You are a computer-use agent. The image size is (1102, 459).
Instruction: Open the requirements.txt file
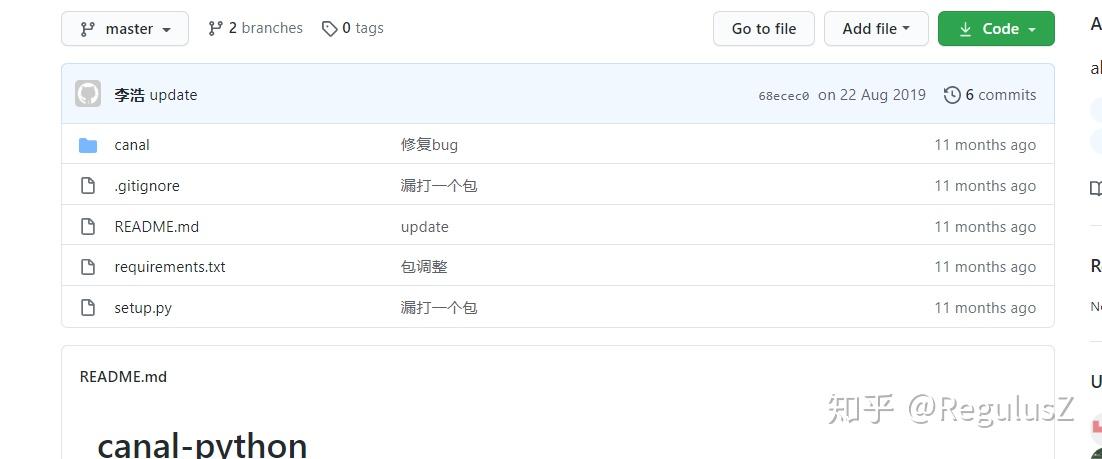point(170,267)
